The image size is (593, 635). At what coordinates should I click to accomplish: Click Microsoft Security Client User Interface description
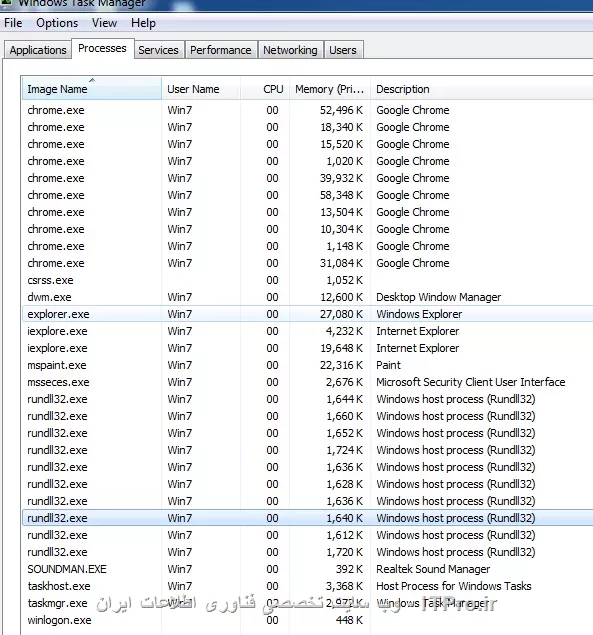471,382
